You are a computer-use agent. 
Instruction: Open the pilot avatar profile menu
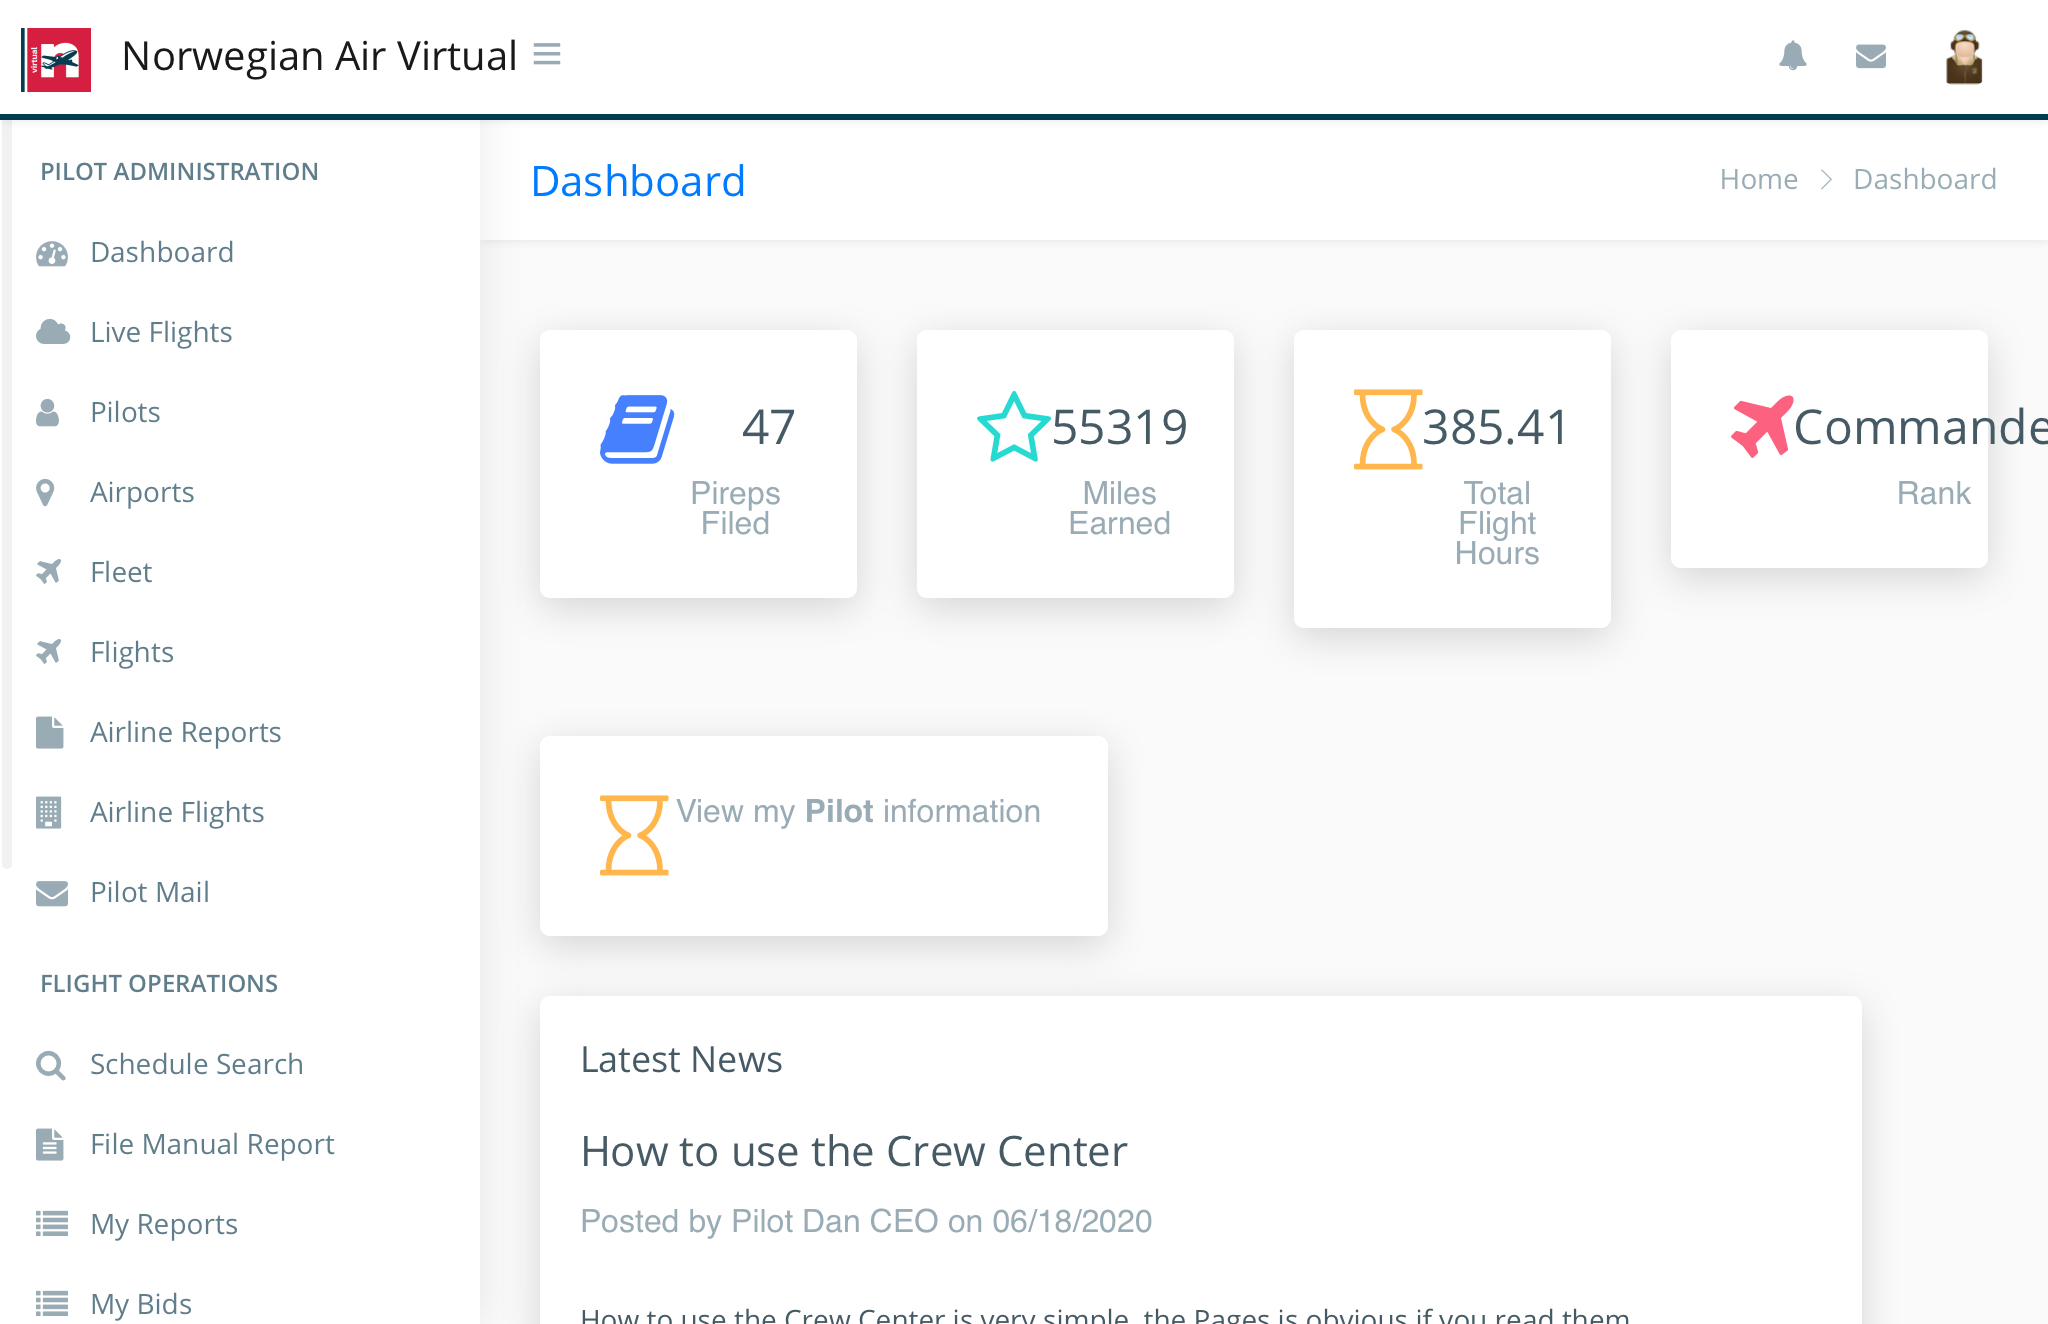pyautogui.click(x=1964, y=57)
